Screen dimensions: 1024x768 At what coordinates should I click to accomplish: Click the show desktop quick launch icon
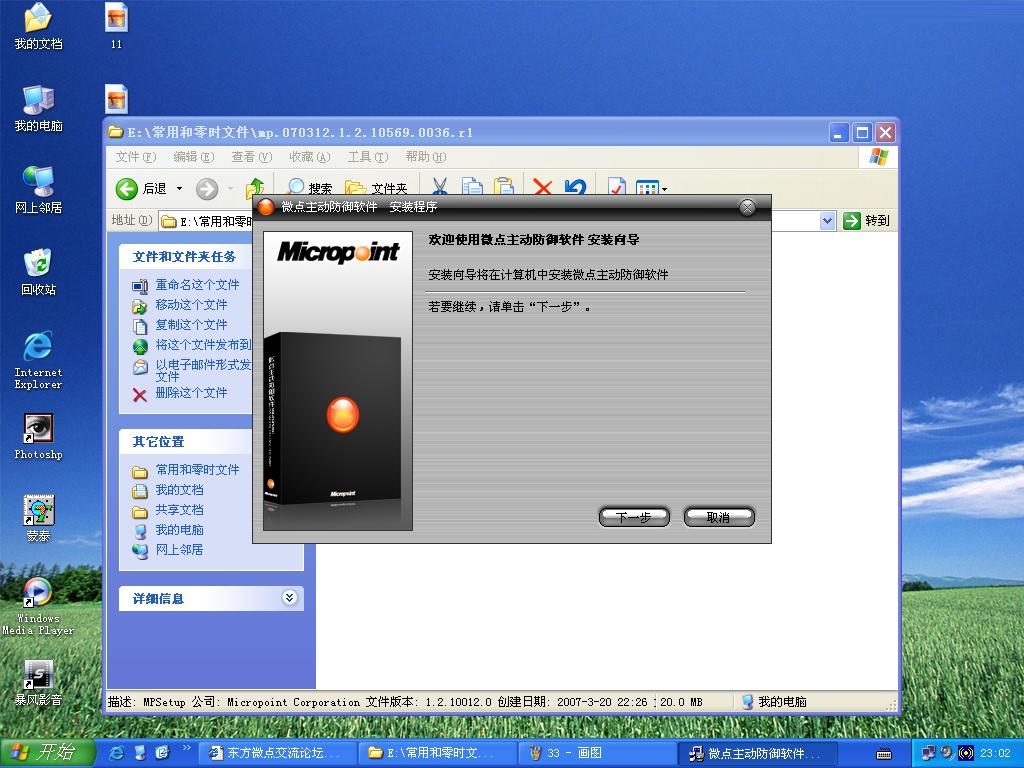140,754
